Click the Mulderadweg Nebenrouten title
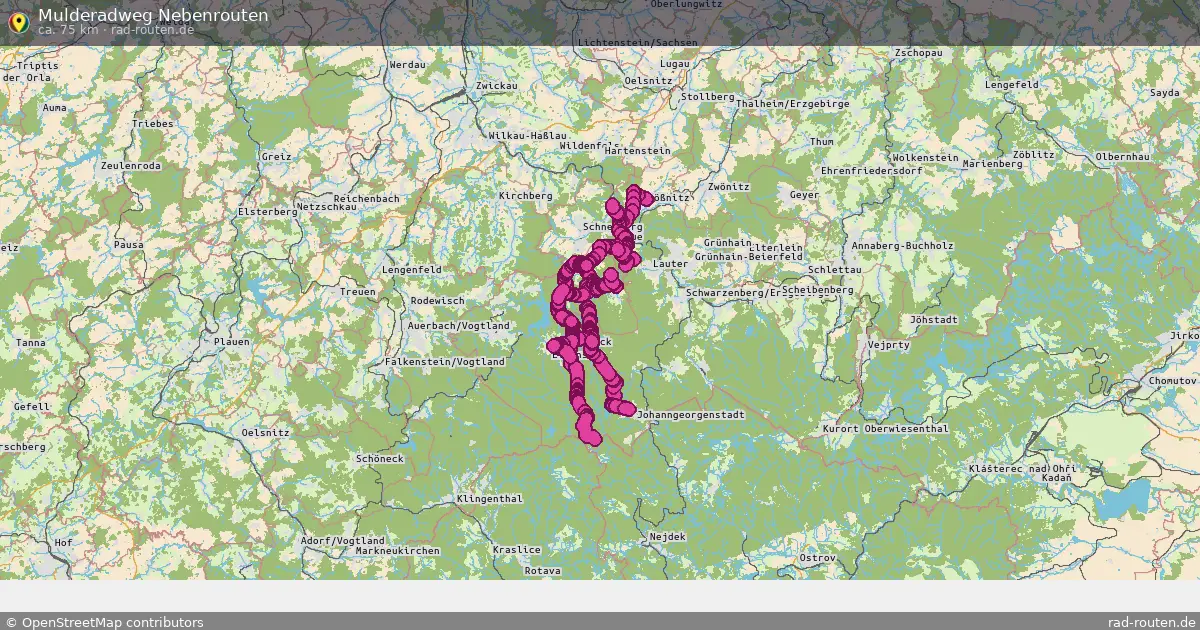The height and width of the screenshot is (630, 1200). tap(153, 15)
